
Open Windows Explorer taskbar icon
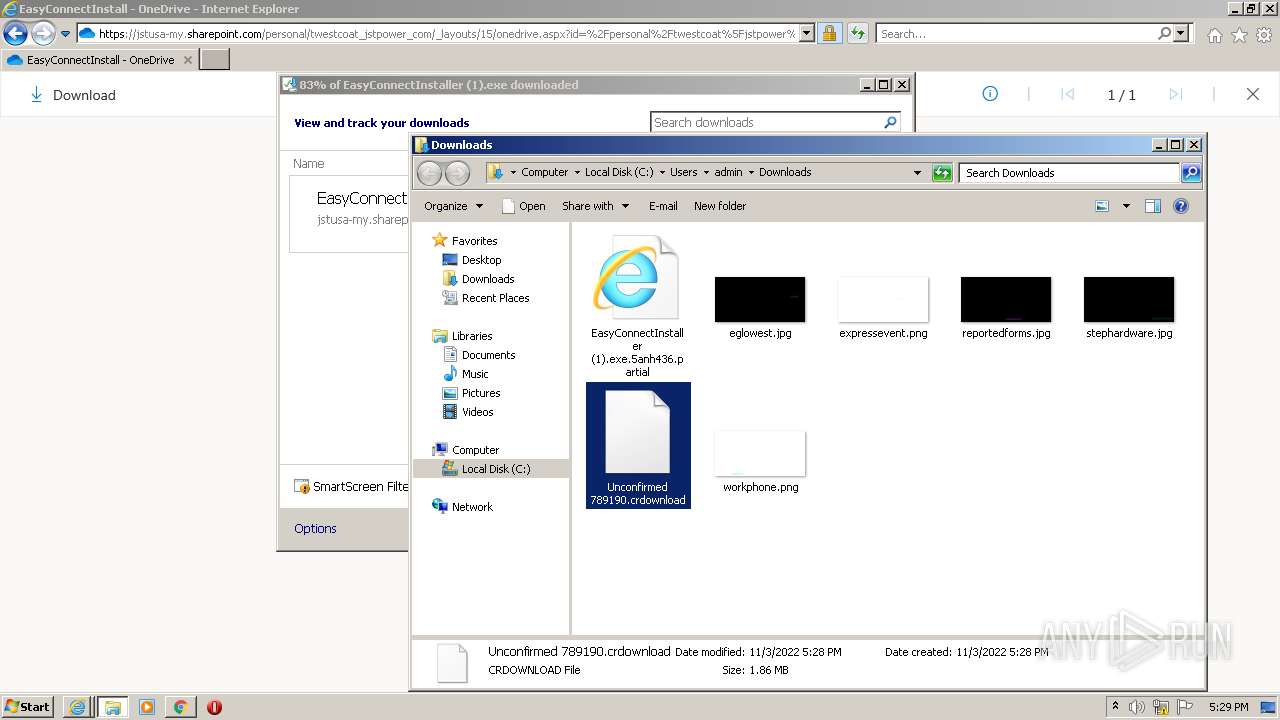112,707
